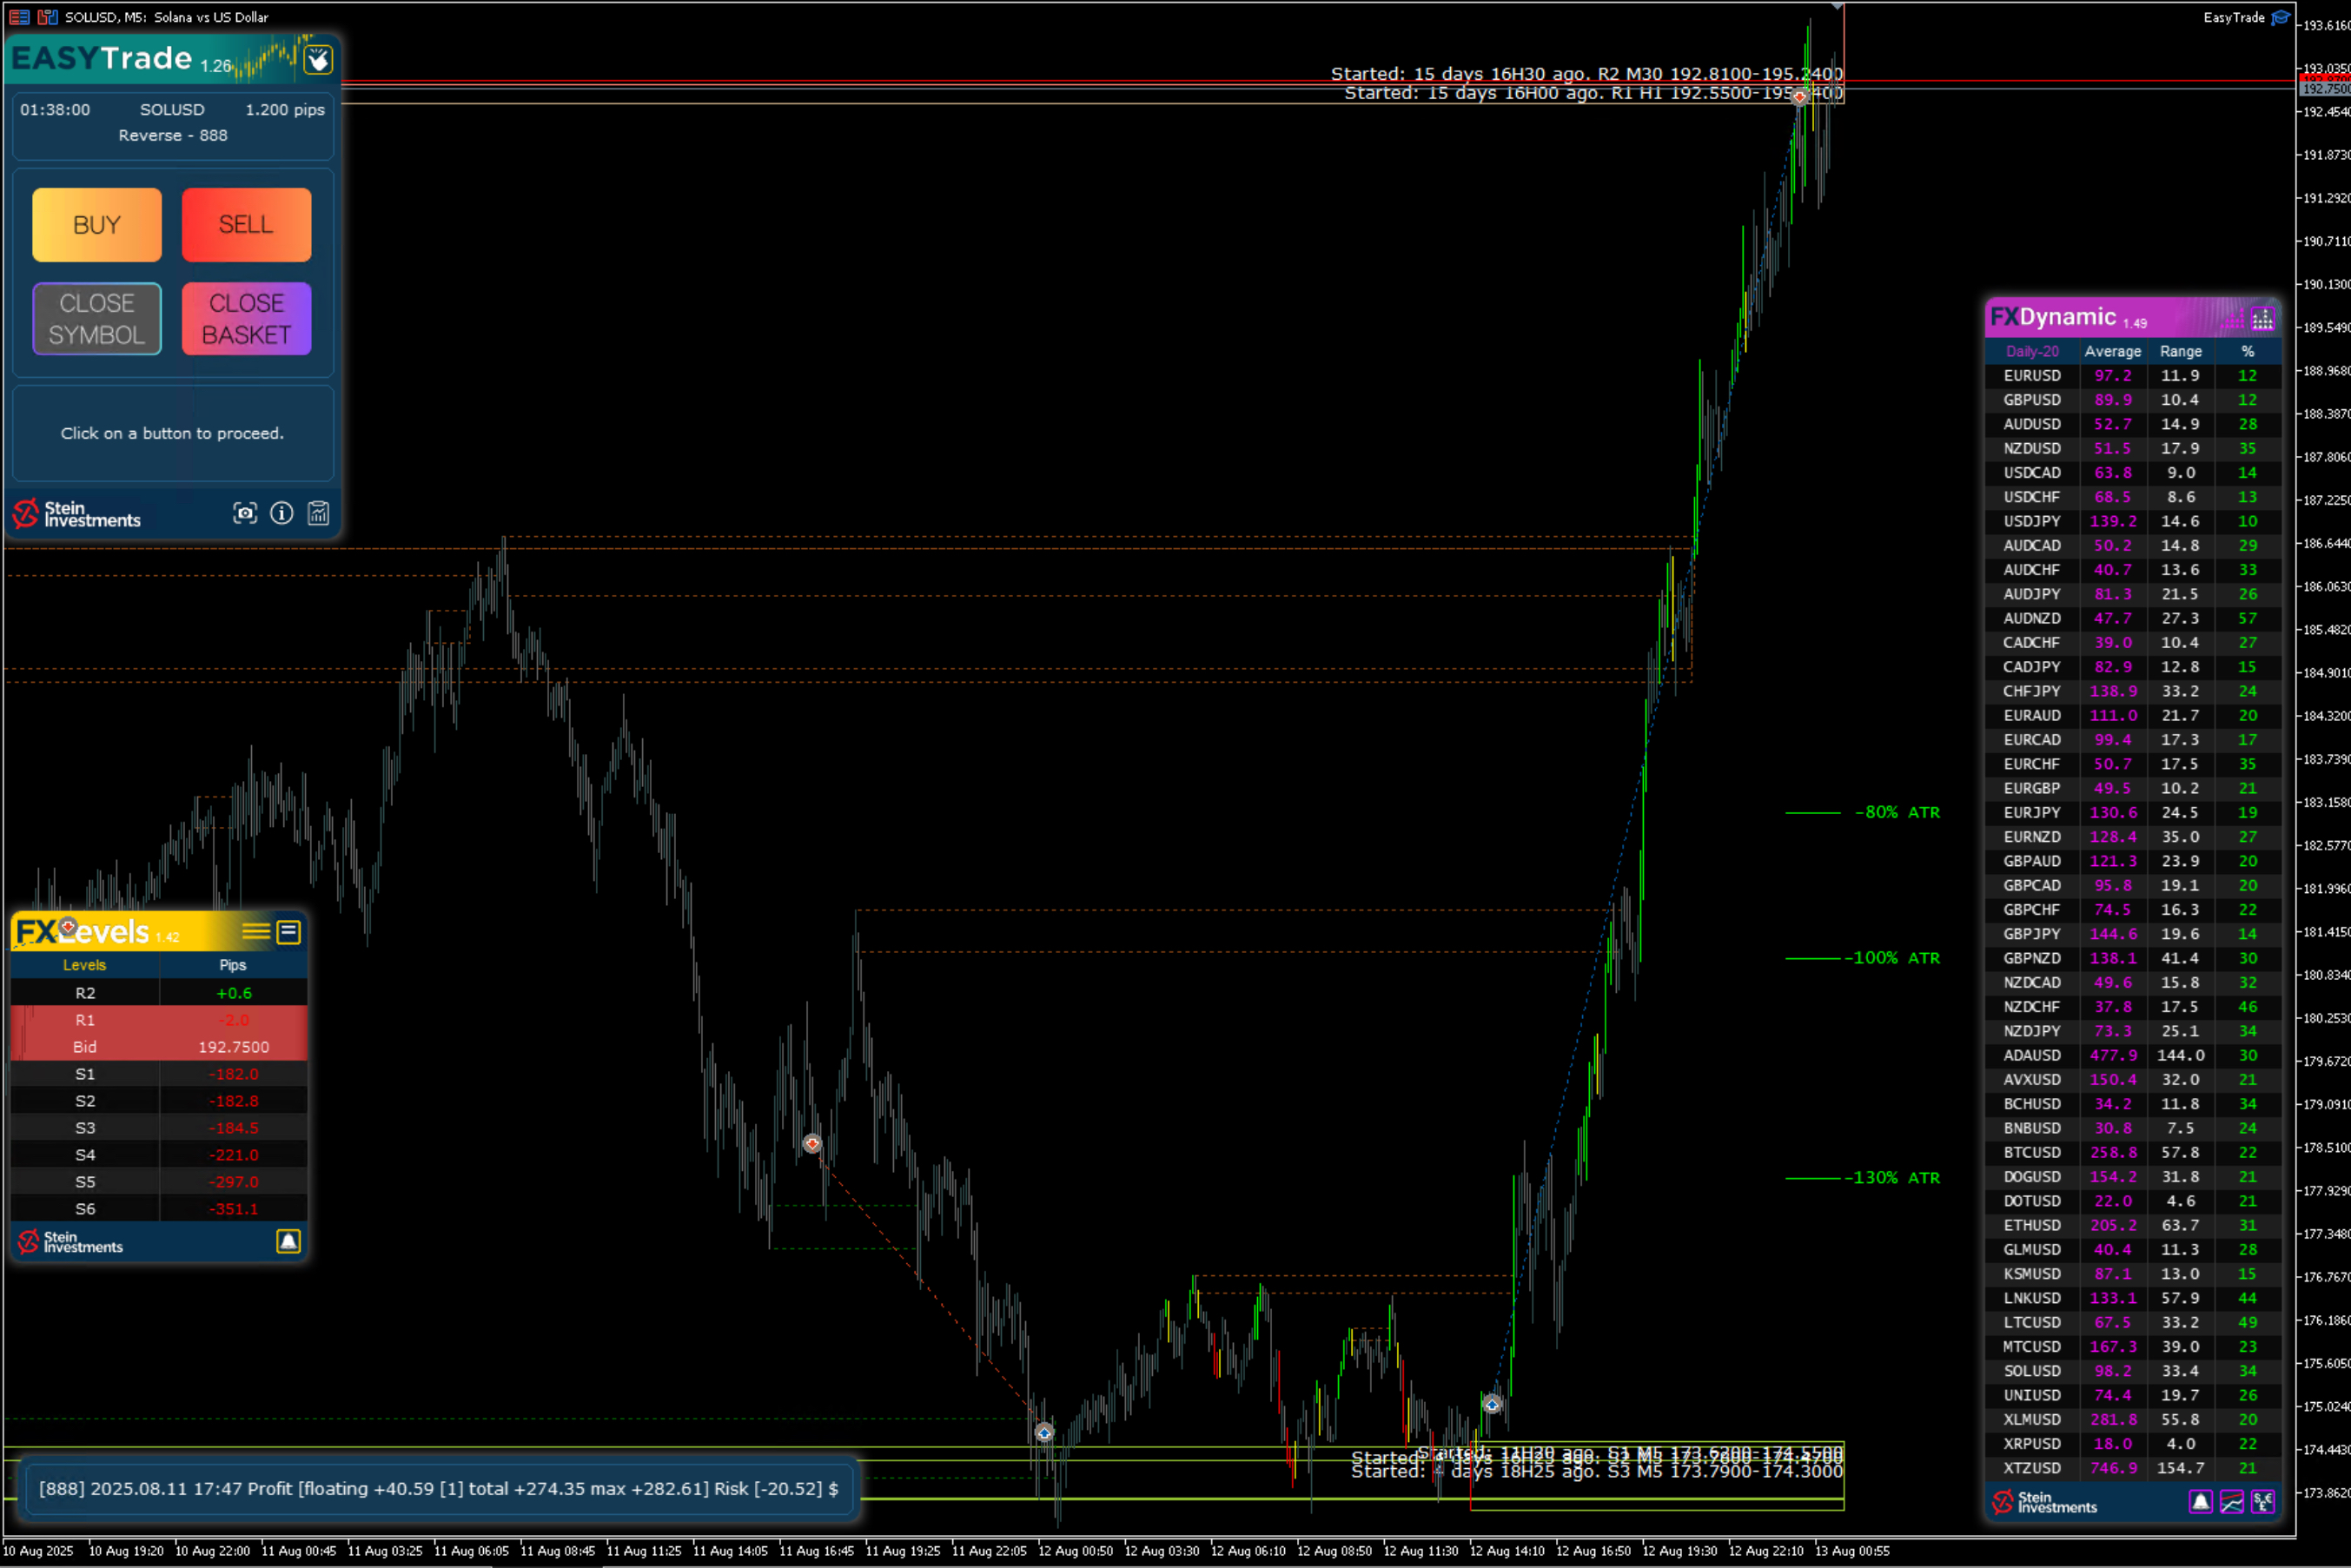Click the screenshot camera icon in EASYTrade
This screenshot has height=1568, width=2351.
pos(245,513)
